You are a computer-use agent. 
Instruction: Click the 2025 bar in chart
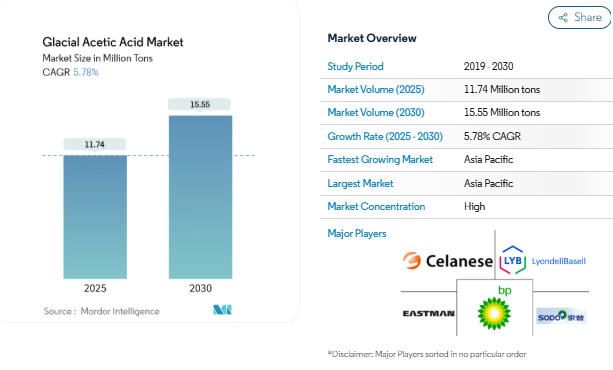click(95, 217)
